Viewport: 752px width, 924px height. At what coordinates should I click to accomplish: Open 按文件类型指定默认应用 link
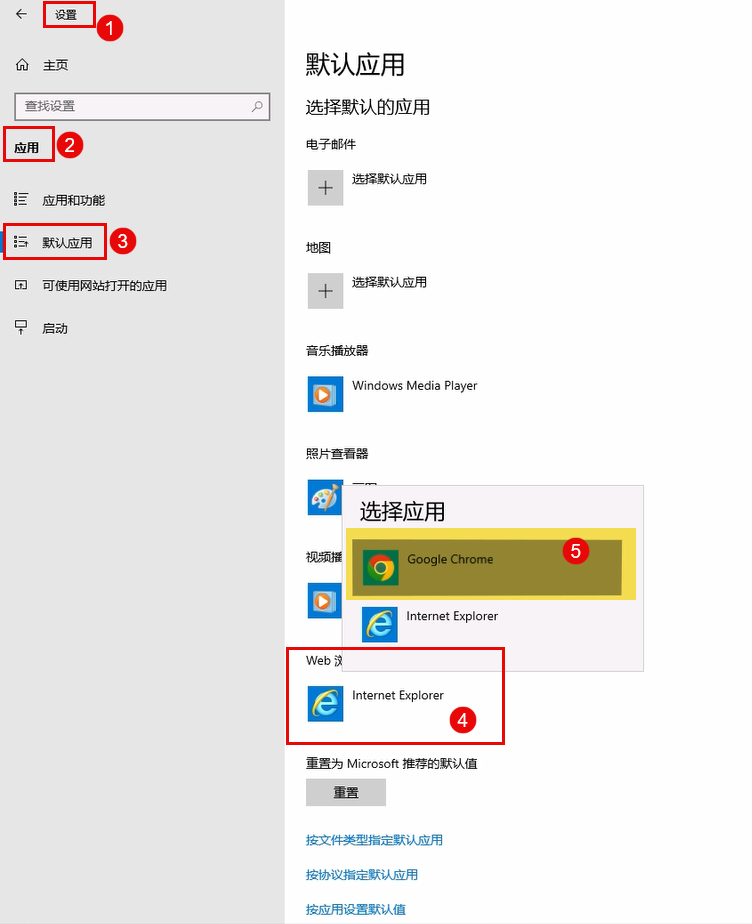(x=374, y=840)
